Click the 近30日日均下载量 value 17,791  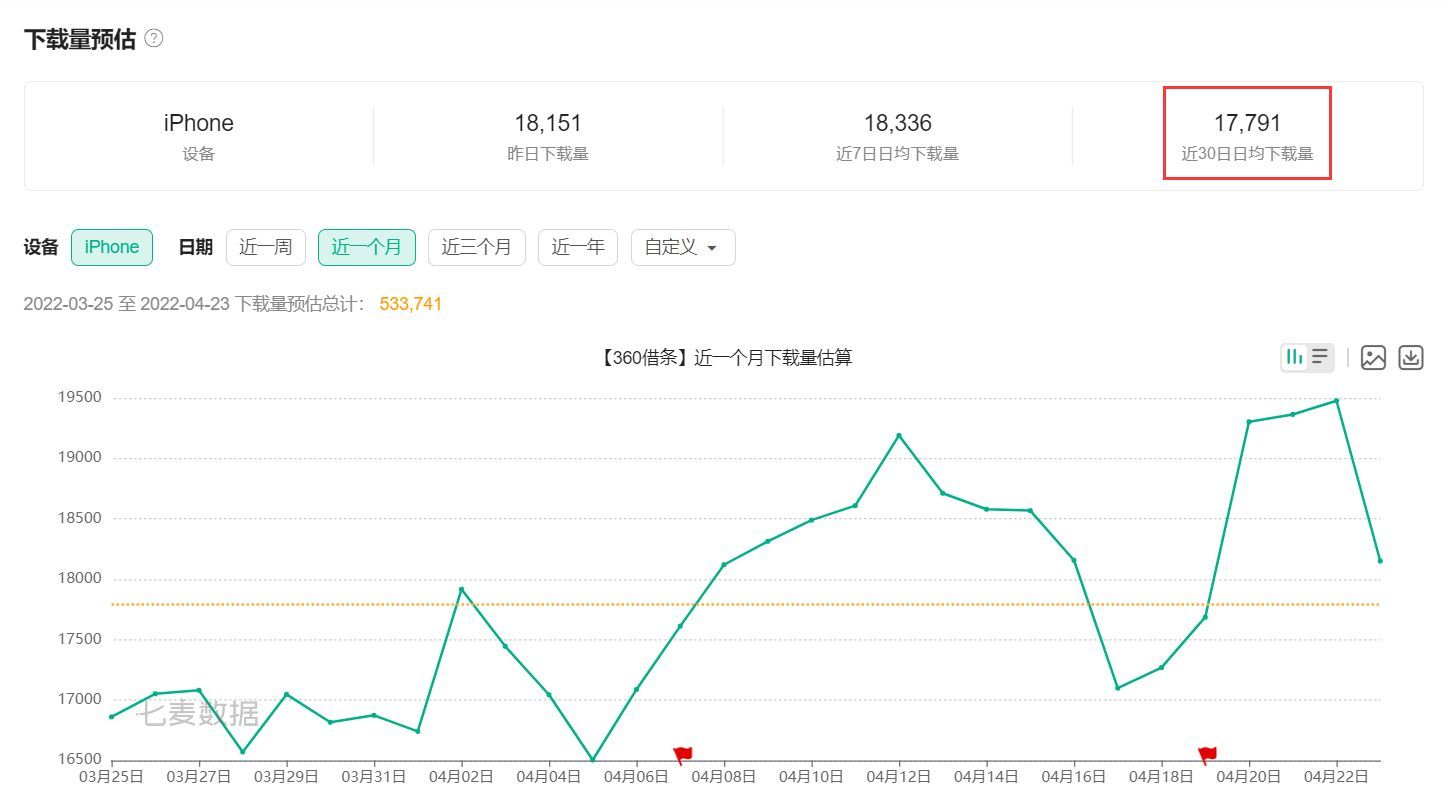click(x=1247, y=123)
